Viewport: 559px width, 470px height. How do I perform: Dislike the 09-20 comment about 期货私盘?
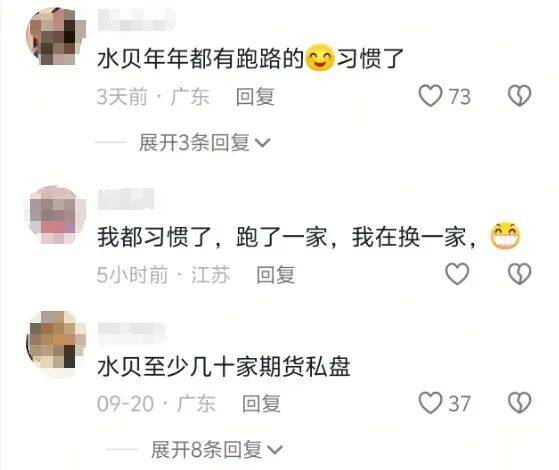[x=519, y=403]
